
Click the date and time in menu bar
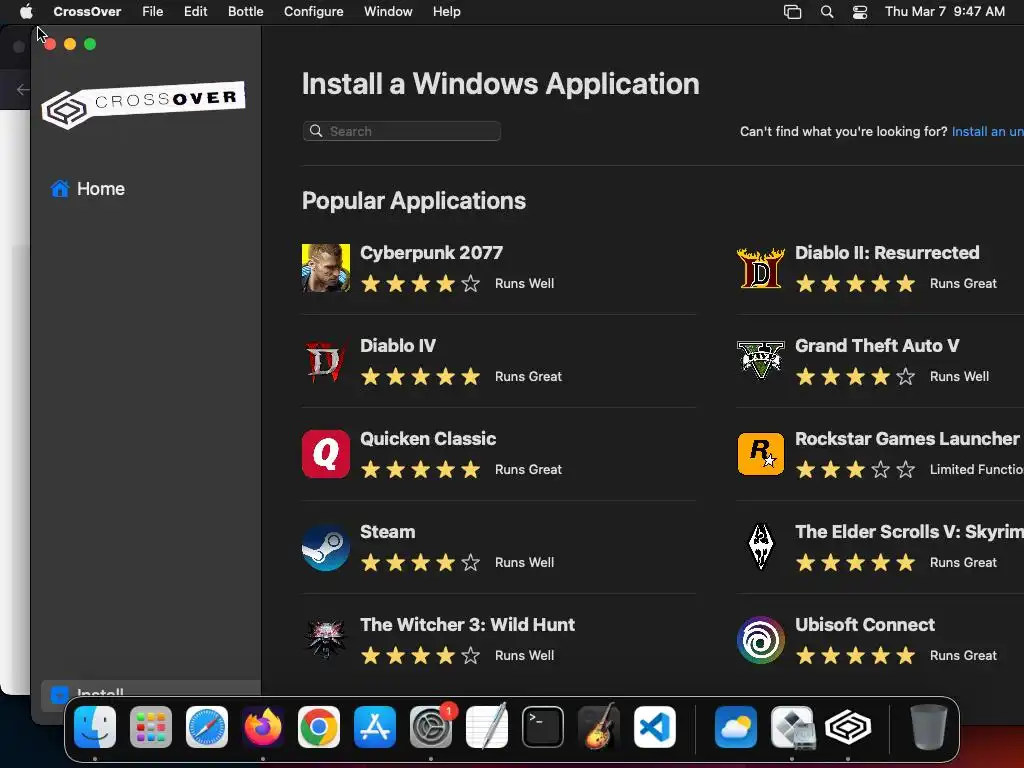(944, 12)
